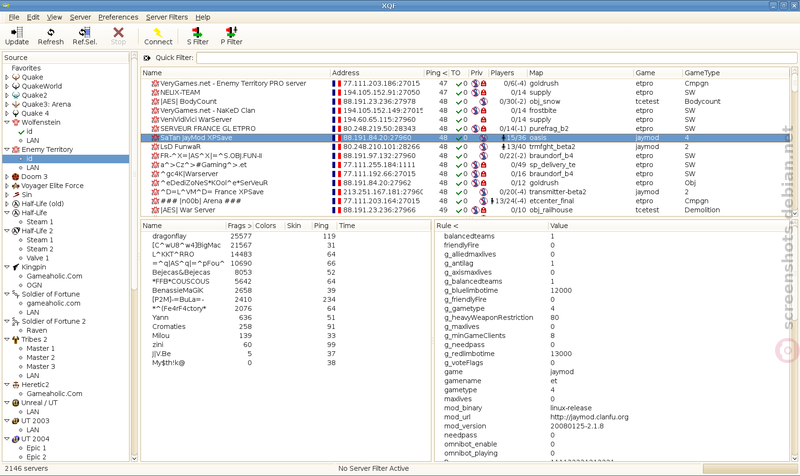Select Half-Life (old) source icon

tap(16, 204)
